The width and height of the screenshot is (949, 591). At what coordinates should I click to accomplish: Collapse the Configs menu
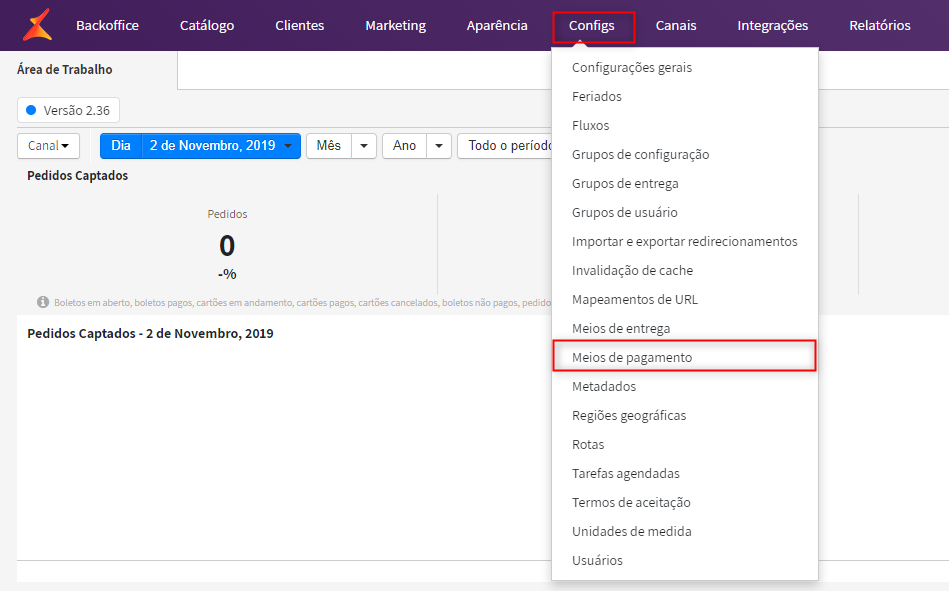coord(592,25)
